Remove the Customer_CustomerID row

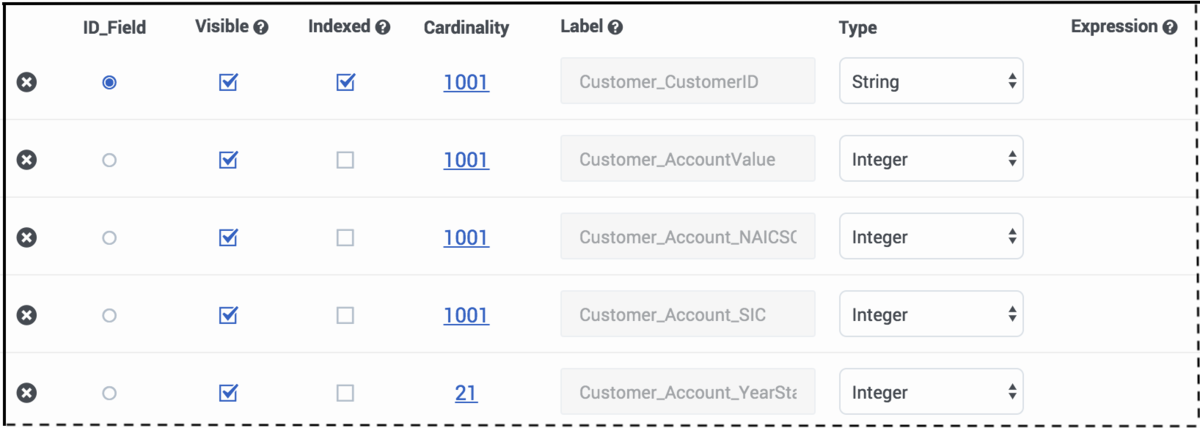coord(27,82)
